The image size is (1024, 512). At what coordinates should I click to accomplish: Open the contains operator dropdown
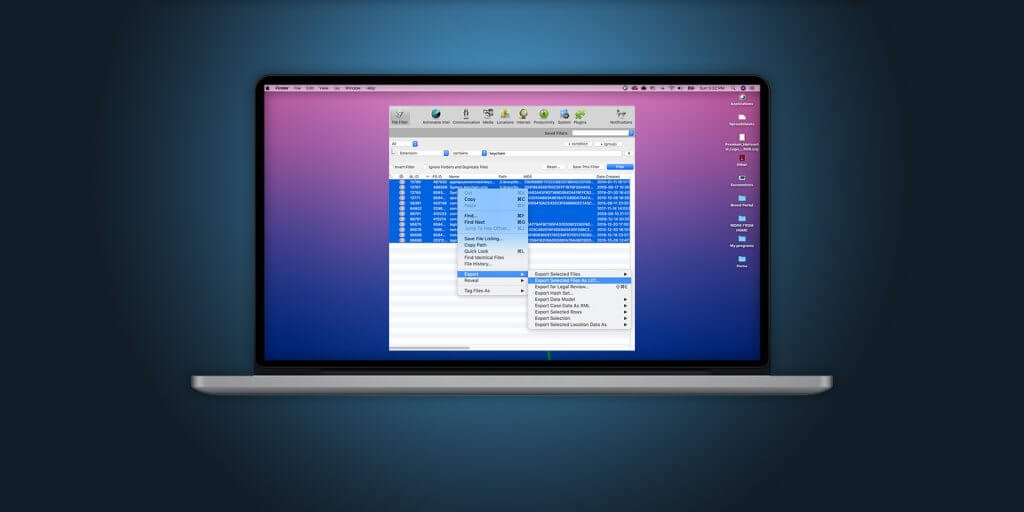pyautogui.click(x=469, y=153)
